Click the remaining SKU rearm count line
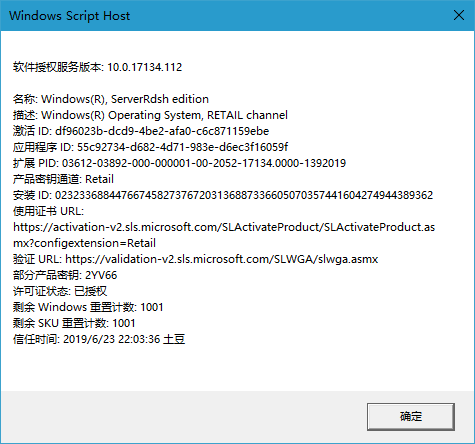This screenshot has height=444, width=475. [x=74, y=323]
